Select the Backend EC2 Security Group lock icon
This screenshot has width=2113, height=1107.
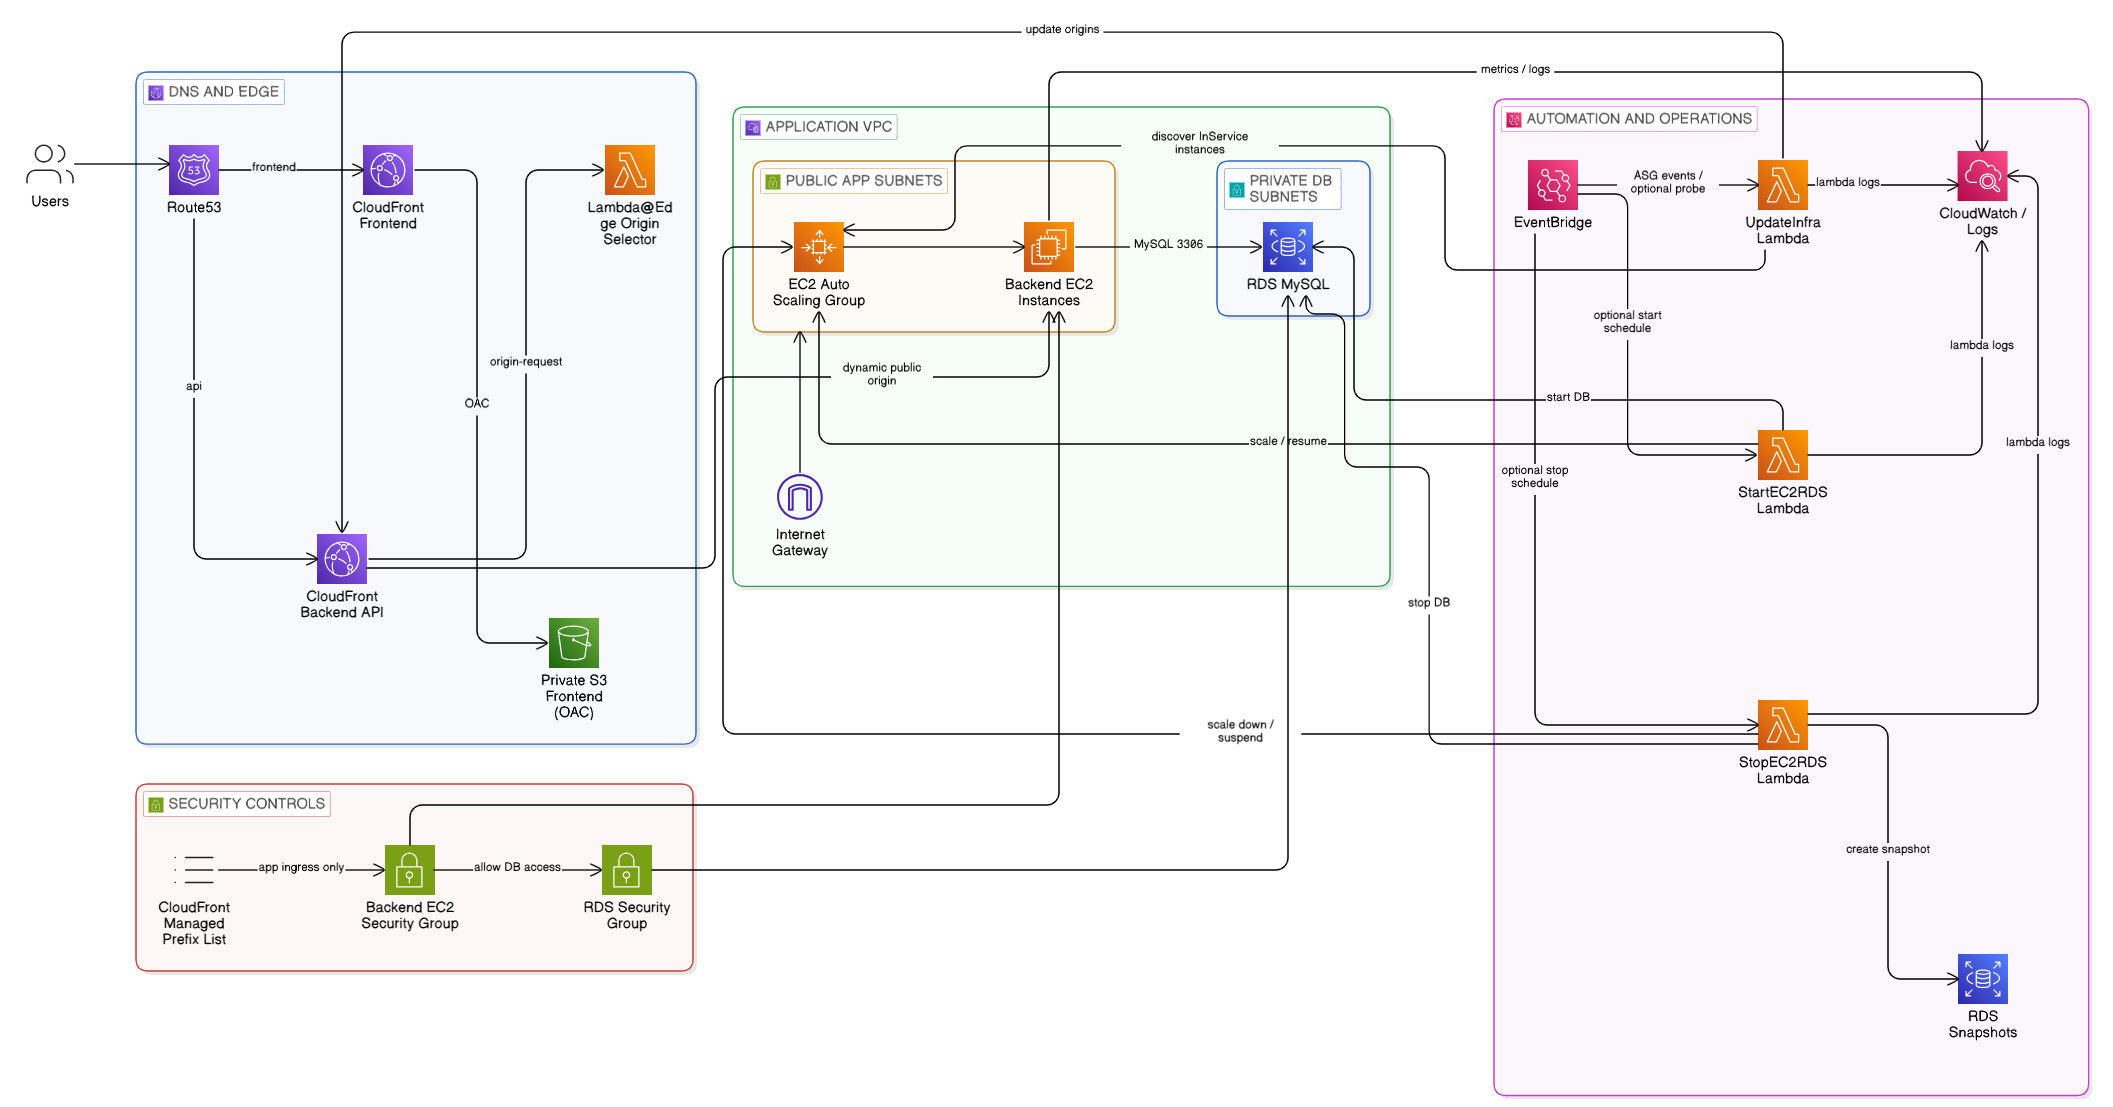coord(409,869)
